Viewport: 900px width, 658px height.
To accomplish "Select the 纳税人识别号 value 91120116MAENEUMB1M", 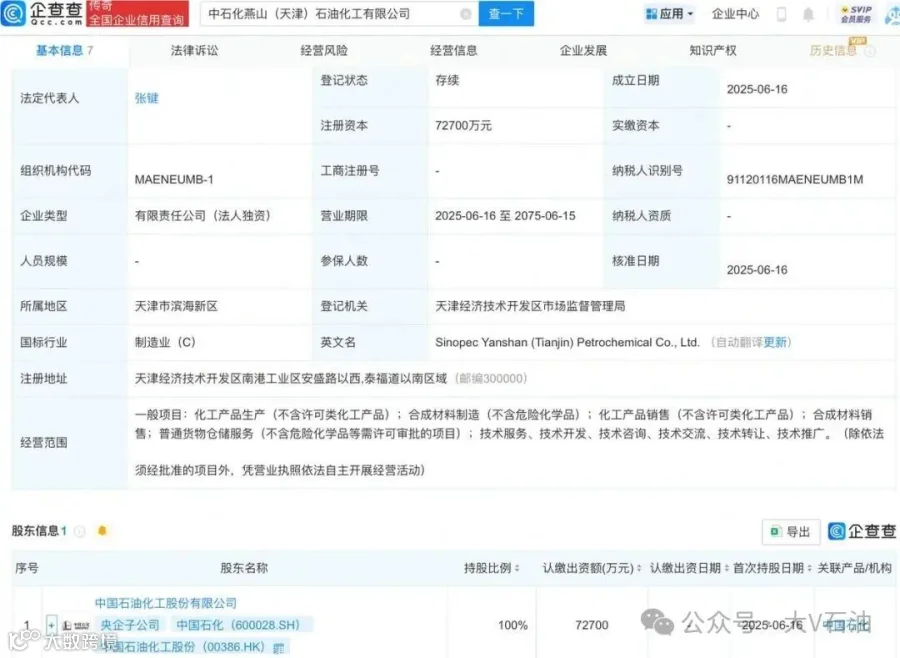I will point(795,180).
